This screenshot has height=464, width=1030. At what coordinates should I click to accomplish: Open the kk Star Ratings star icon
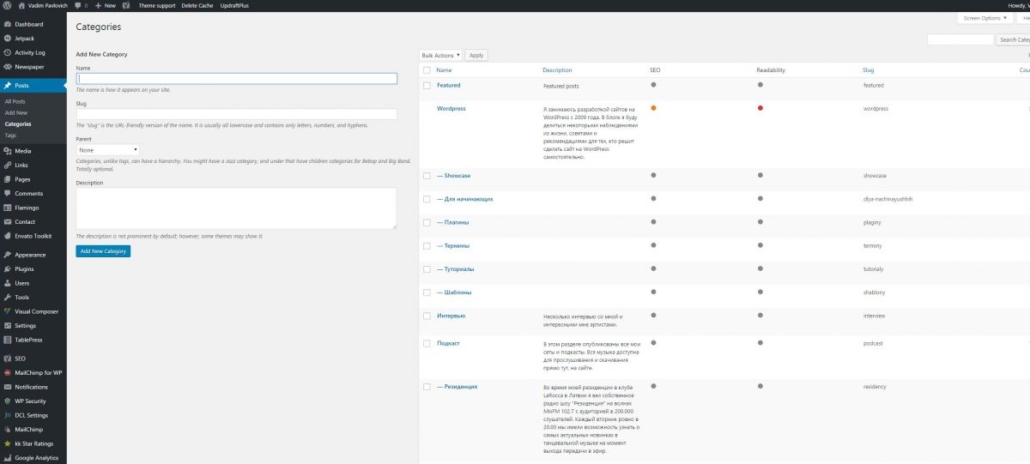(x=7, y=443)
